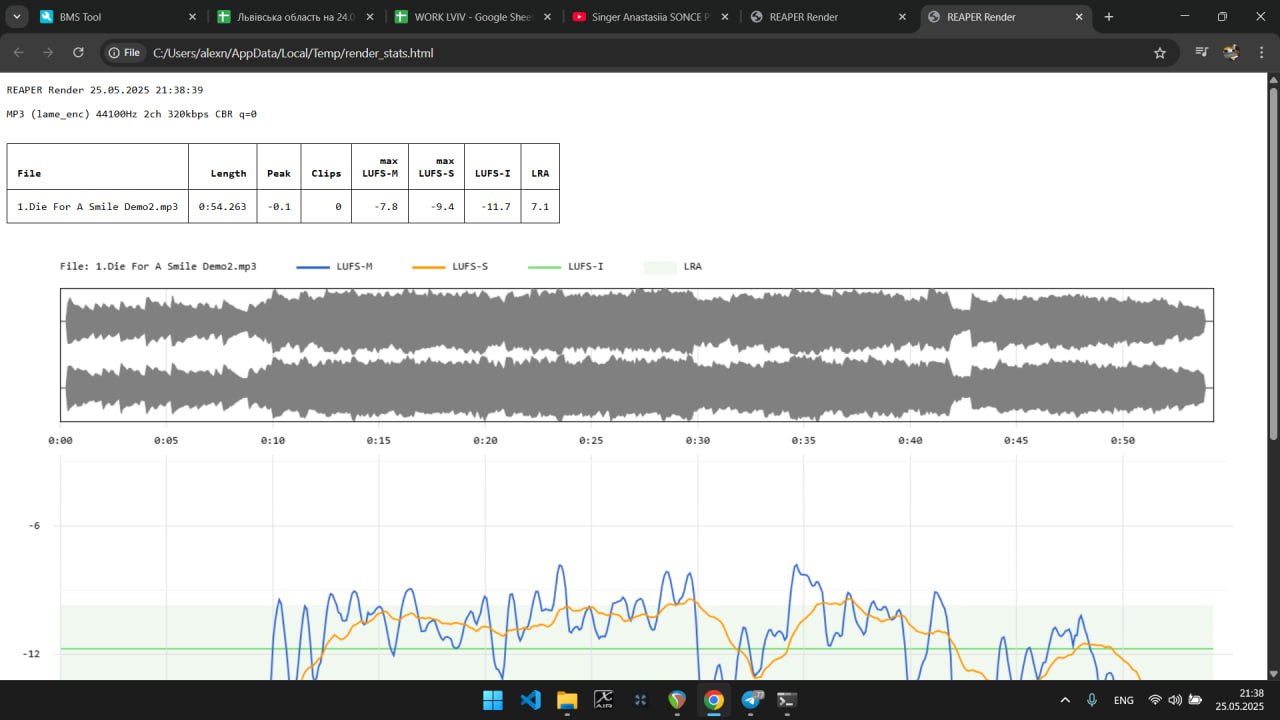Click the LUFS-I legend entry
The image size is (1280, 720).
tap(566, 267)
